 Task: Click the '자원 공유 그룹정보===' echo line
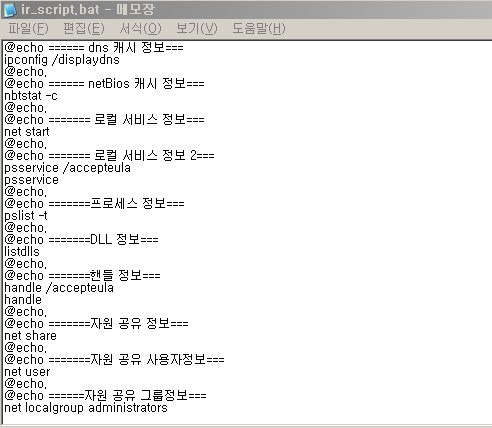(105, 396)
